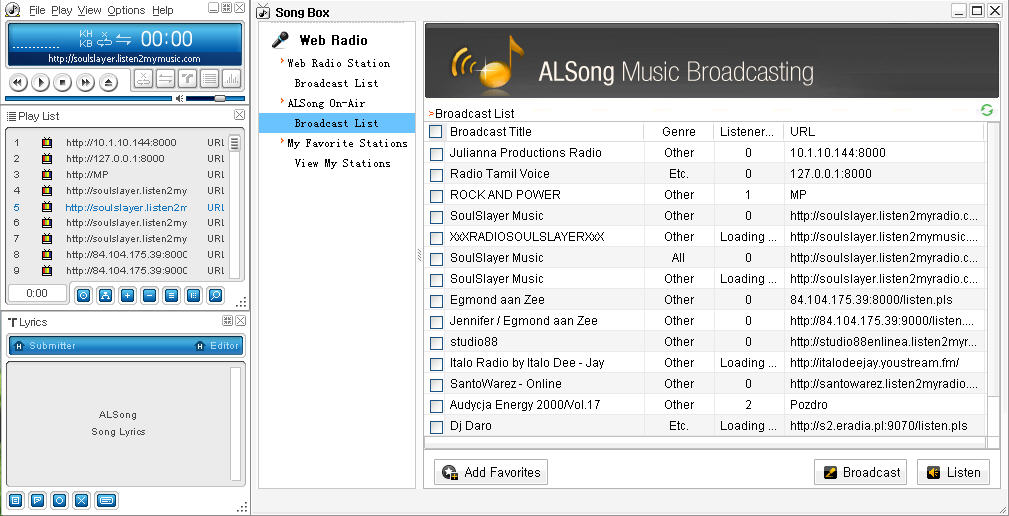1009x516 pixels.
Task: Open the equalizer bars icon button
Action: 231,79
